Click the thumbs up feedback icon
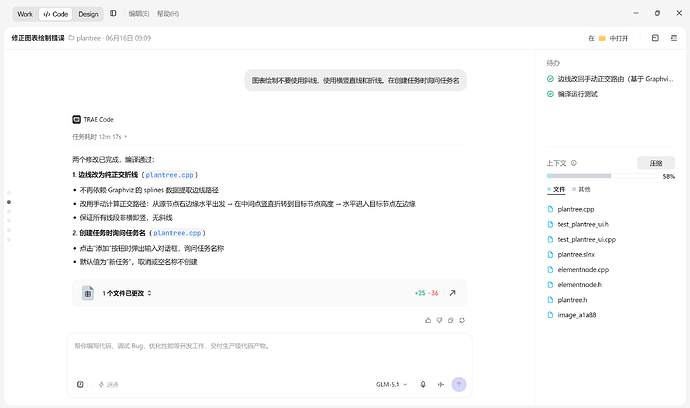The image size is (690, 408). (x=428, y=320)
